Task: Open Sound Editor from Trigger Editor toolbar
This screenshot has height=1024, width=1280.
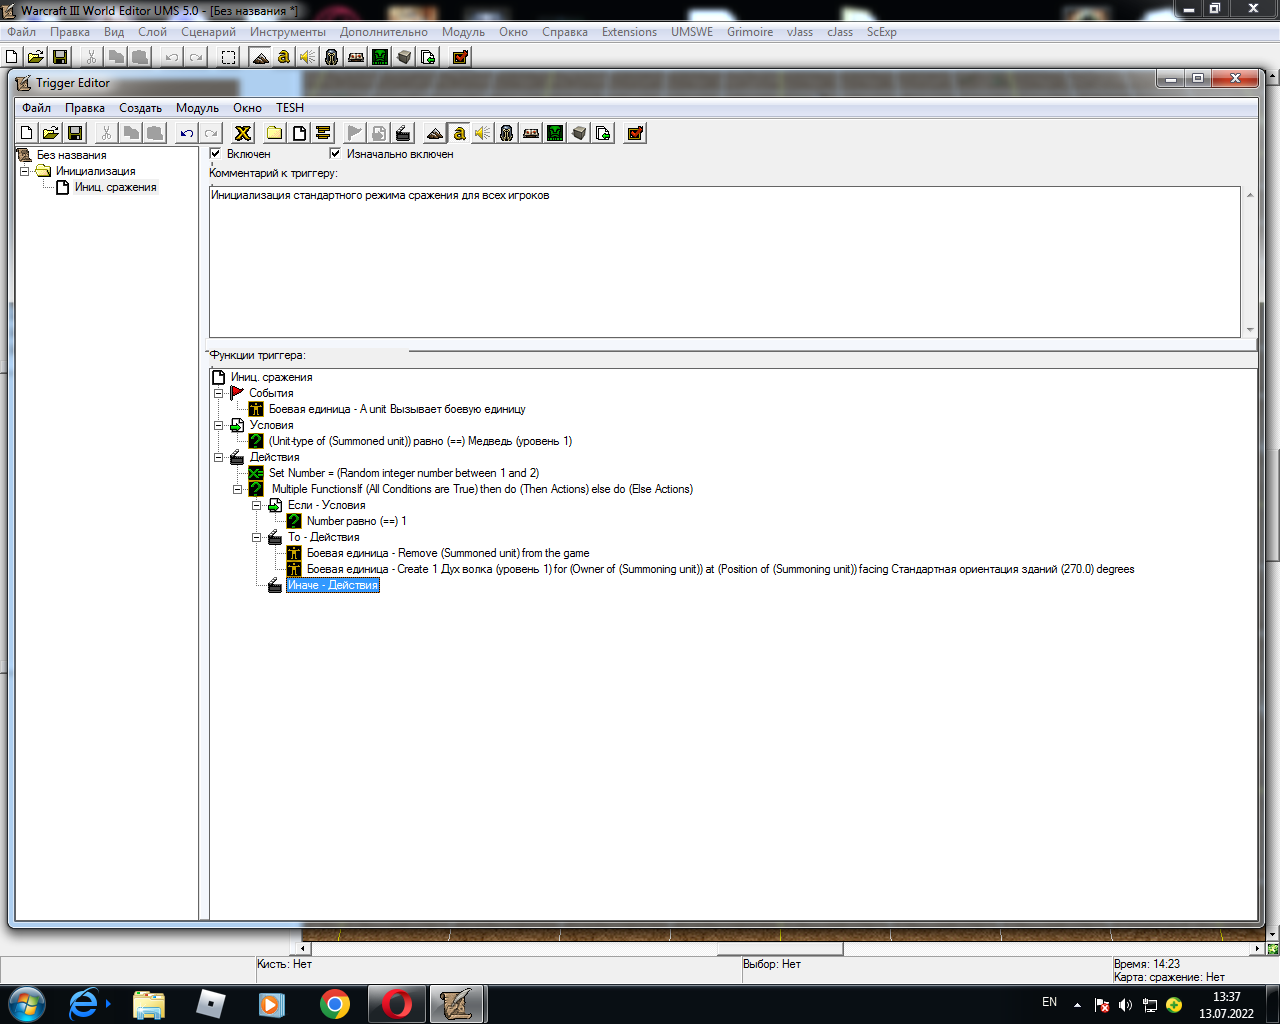Action: click(x=483, y=133)
